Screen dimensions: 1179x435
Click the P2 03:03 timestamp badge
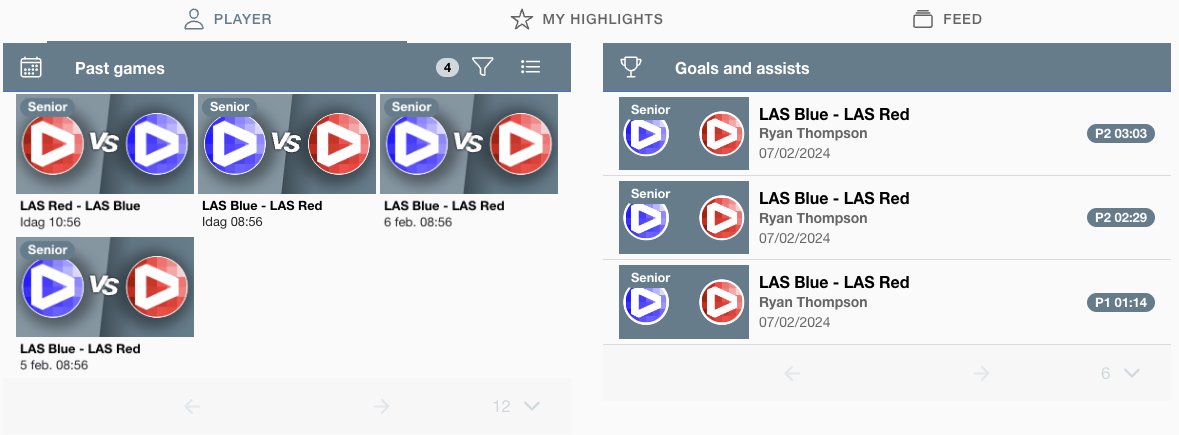(x=1120, y=134)
